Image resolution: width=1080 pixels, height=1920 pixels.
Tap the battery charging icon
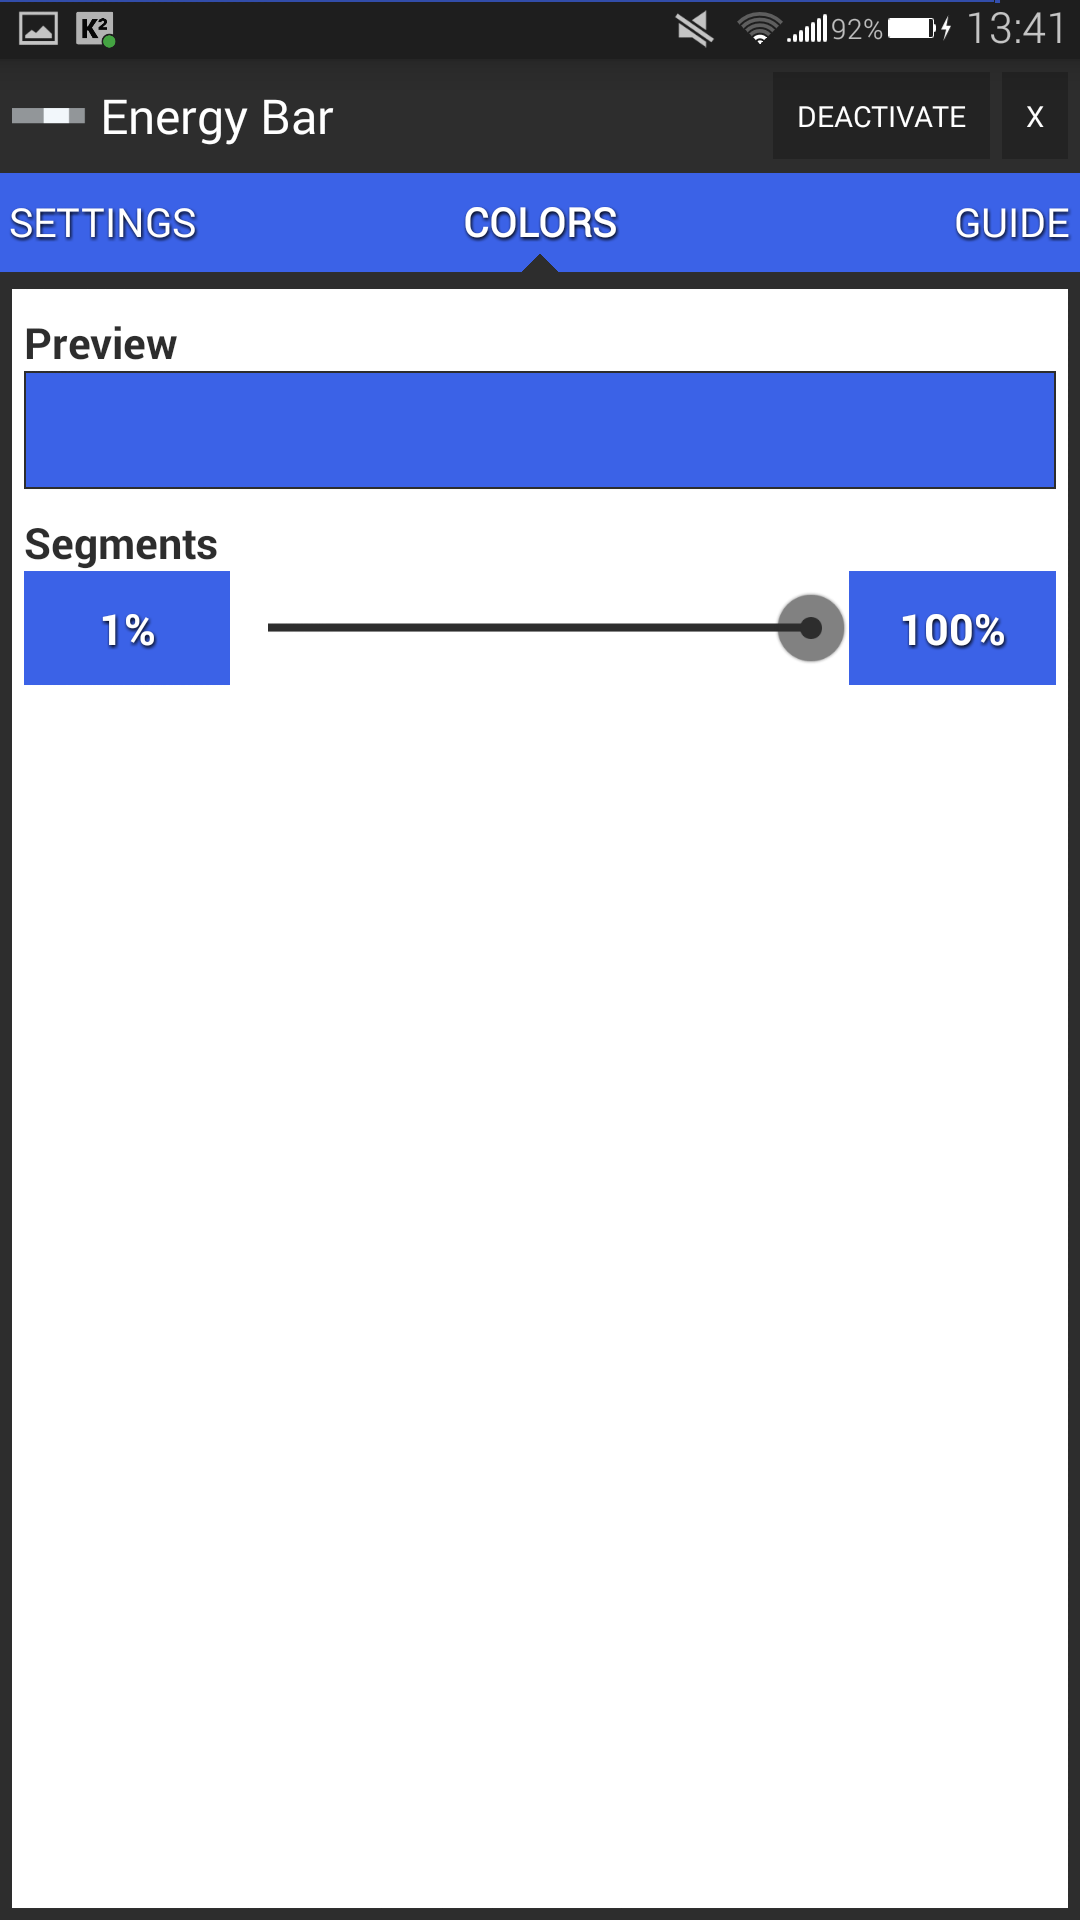[x=919, y=28]
